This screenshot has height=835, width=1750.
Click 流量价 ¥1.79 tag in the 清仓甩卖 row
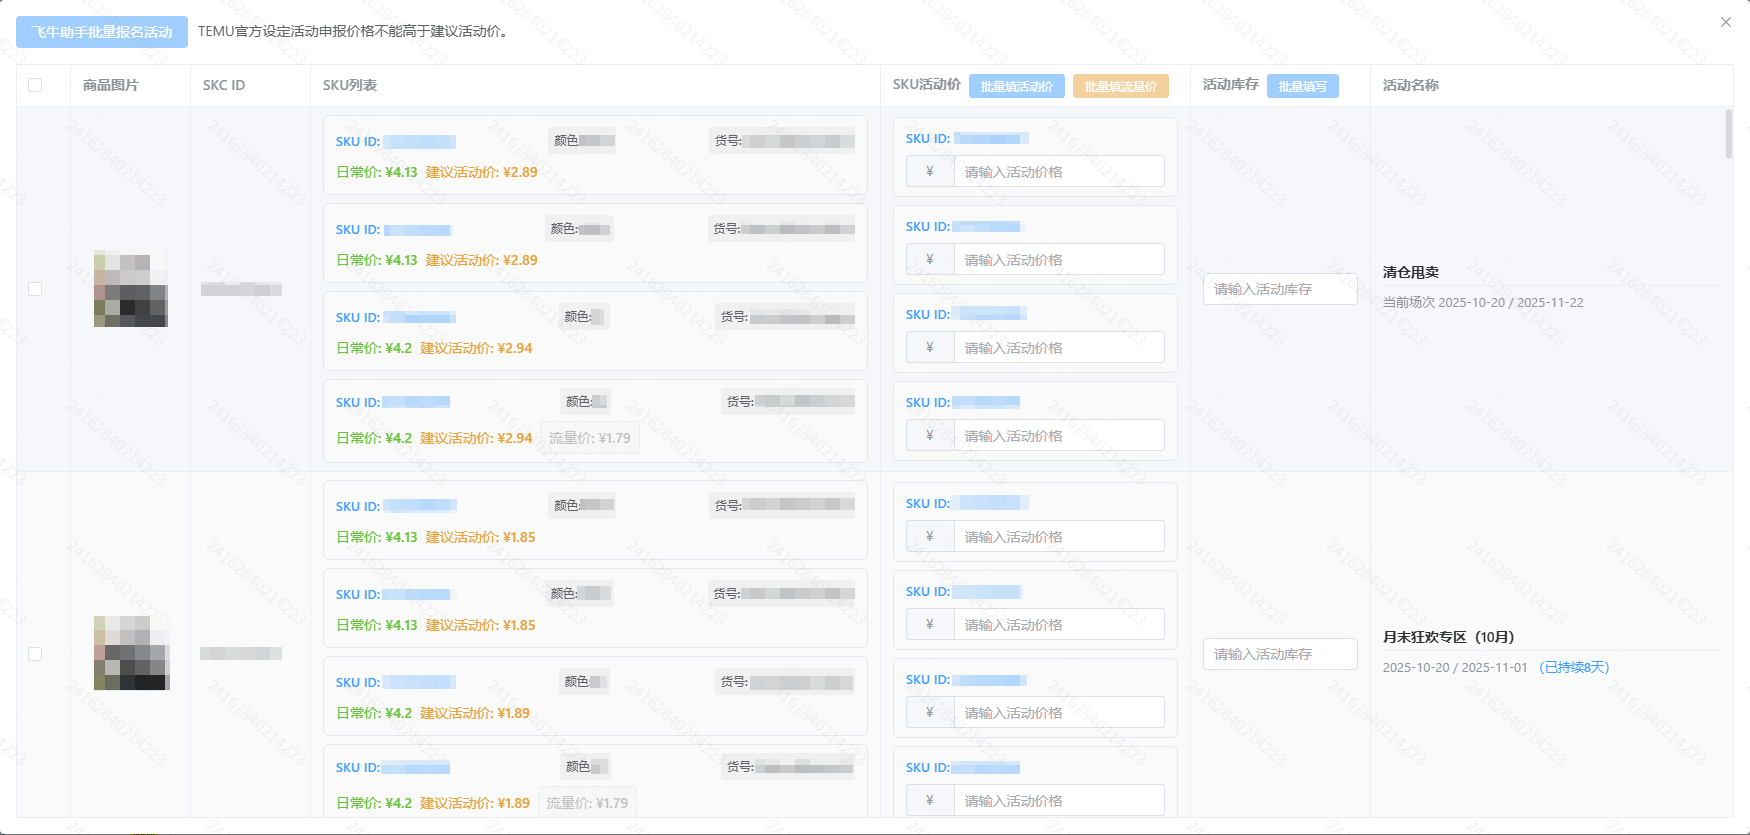pos(589,438)
